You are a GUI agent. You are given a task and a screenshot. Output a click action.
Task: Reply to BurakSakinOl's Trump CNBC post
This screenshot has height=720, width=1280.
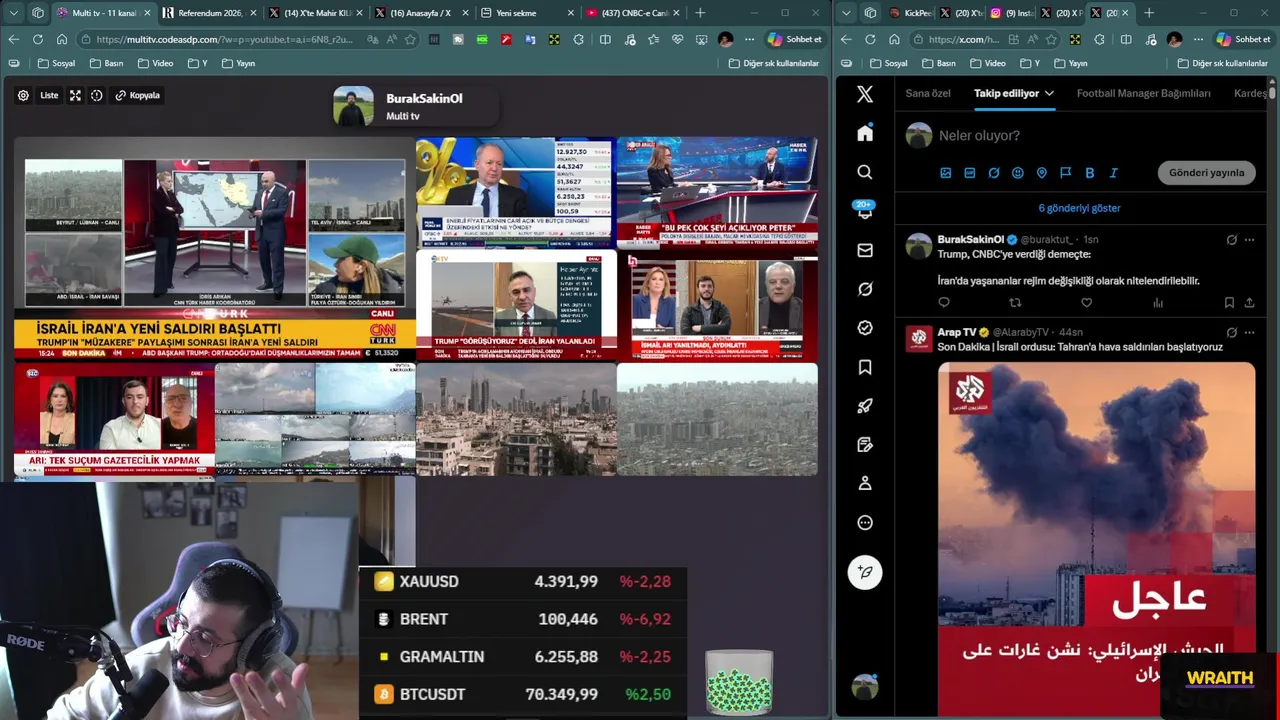click(944, 303)
